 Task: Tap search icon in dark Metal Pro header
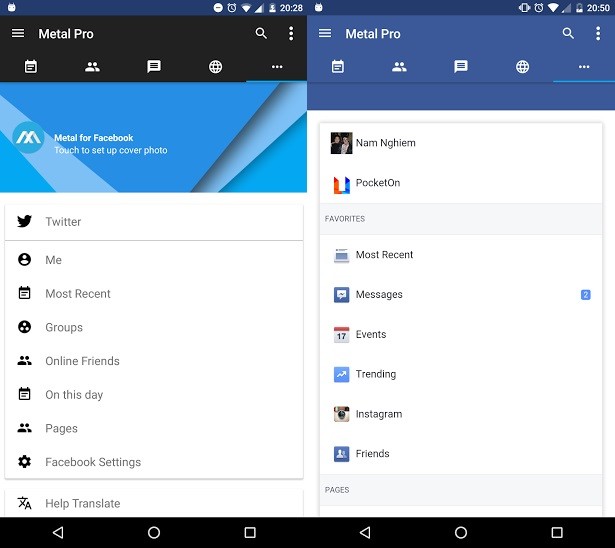click(x=261, y=33)
